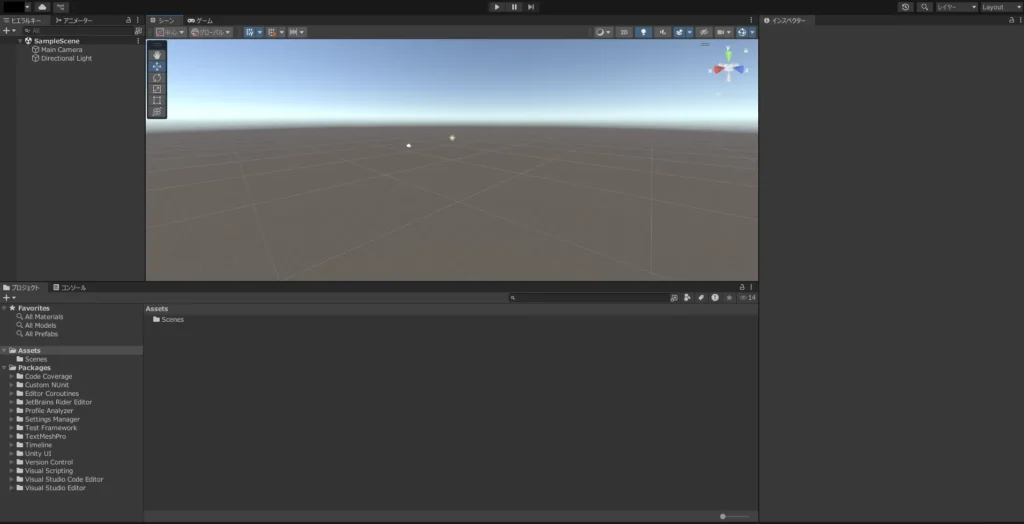Open Unity cloud services icon
Screen dimensions: 1024x524
[42, 7]
